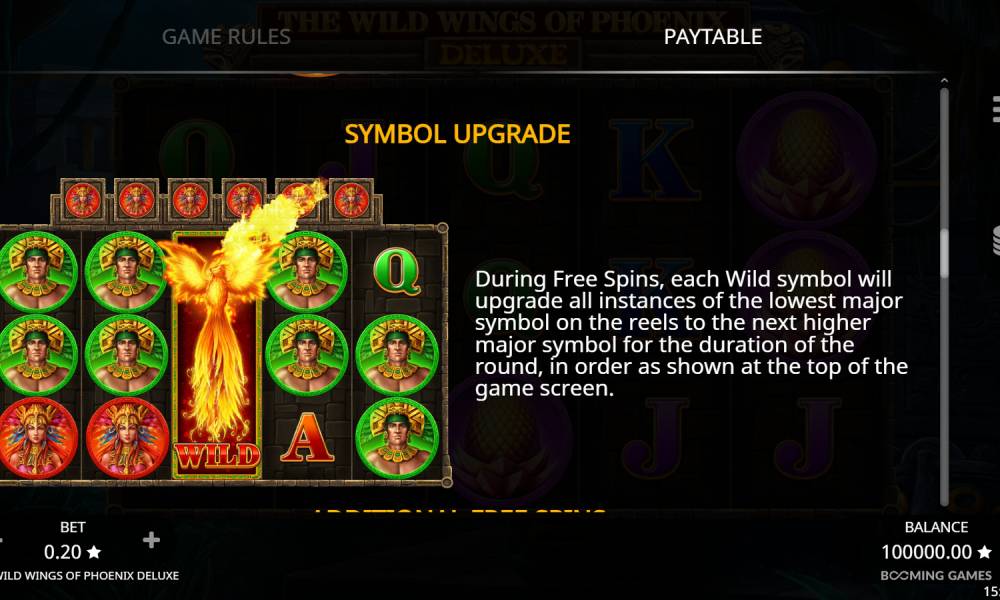
Task: Click the scrollbar up arrow
Action: (x=944, y=81)
